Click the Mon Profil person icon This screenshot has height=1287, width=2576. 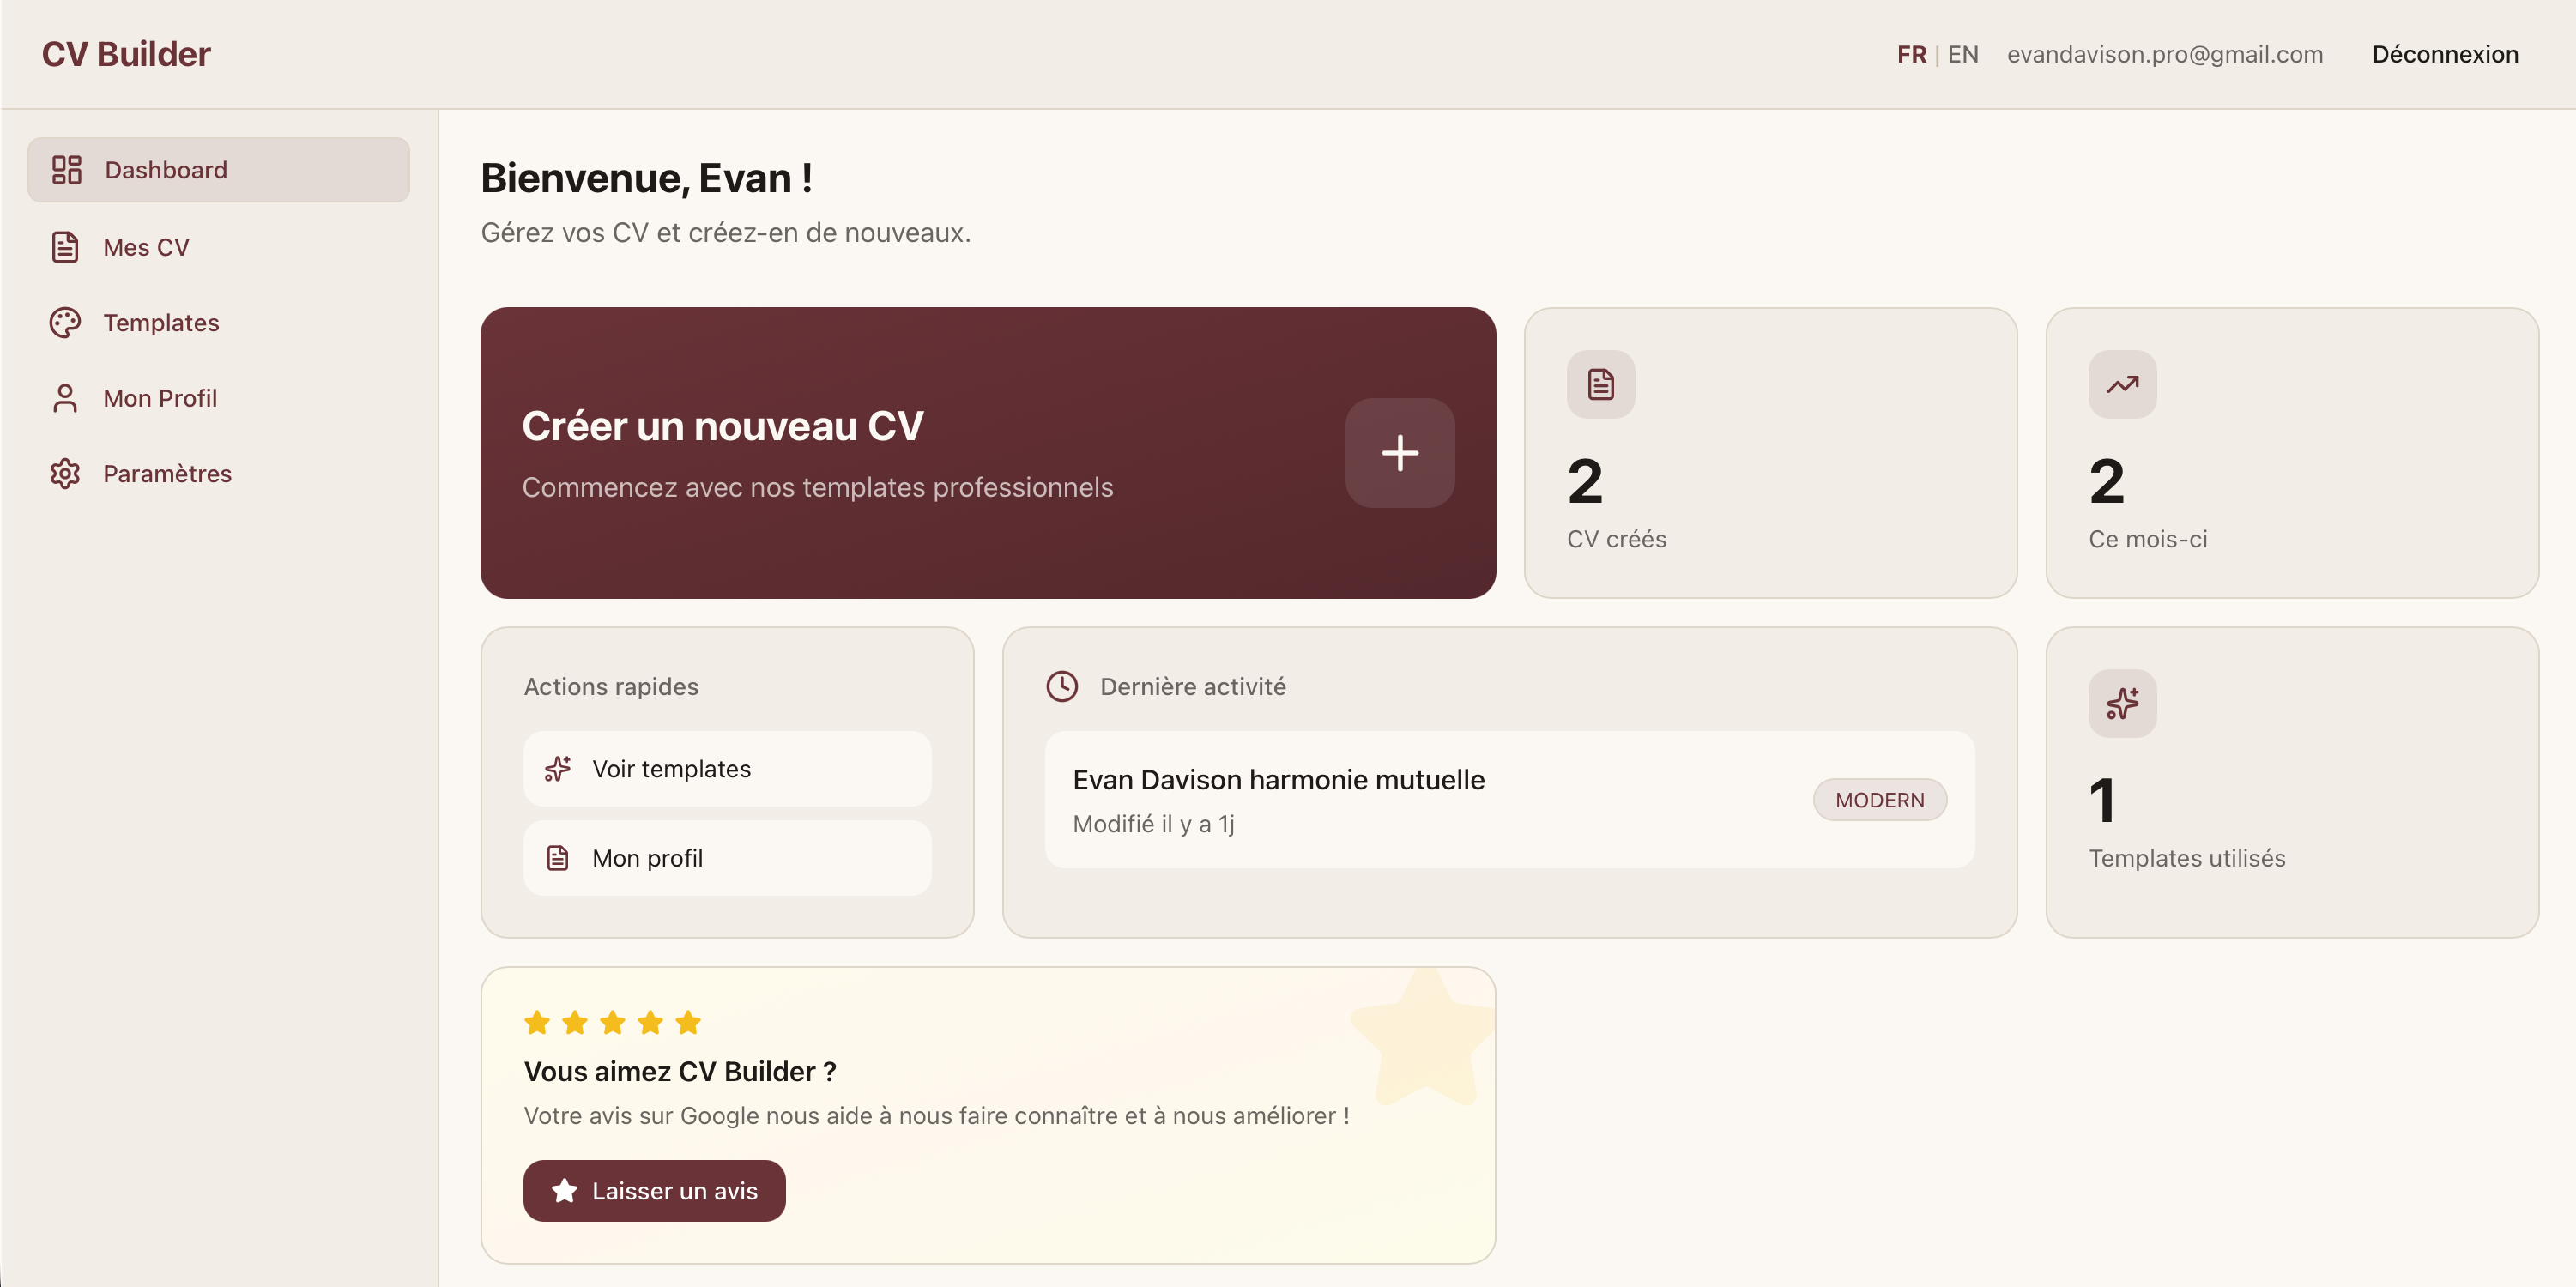(x=65, y=398)
